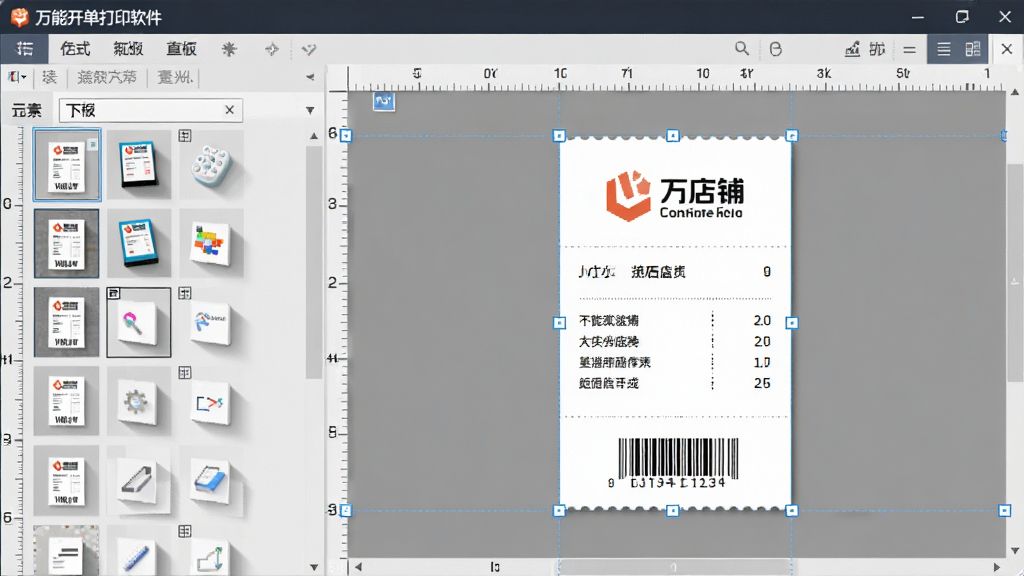Select the bubbly palette thumbnail

(x=211, y=167)
